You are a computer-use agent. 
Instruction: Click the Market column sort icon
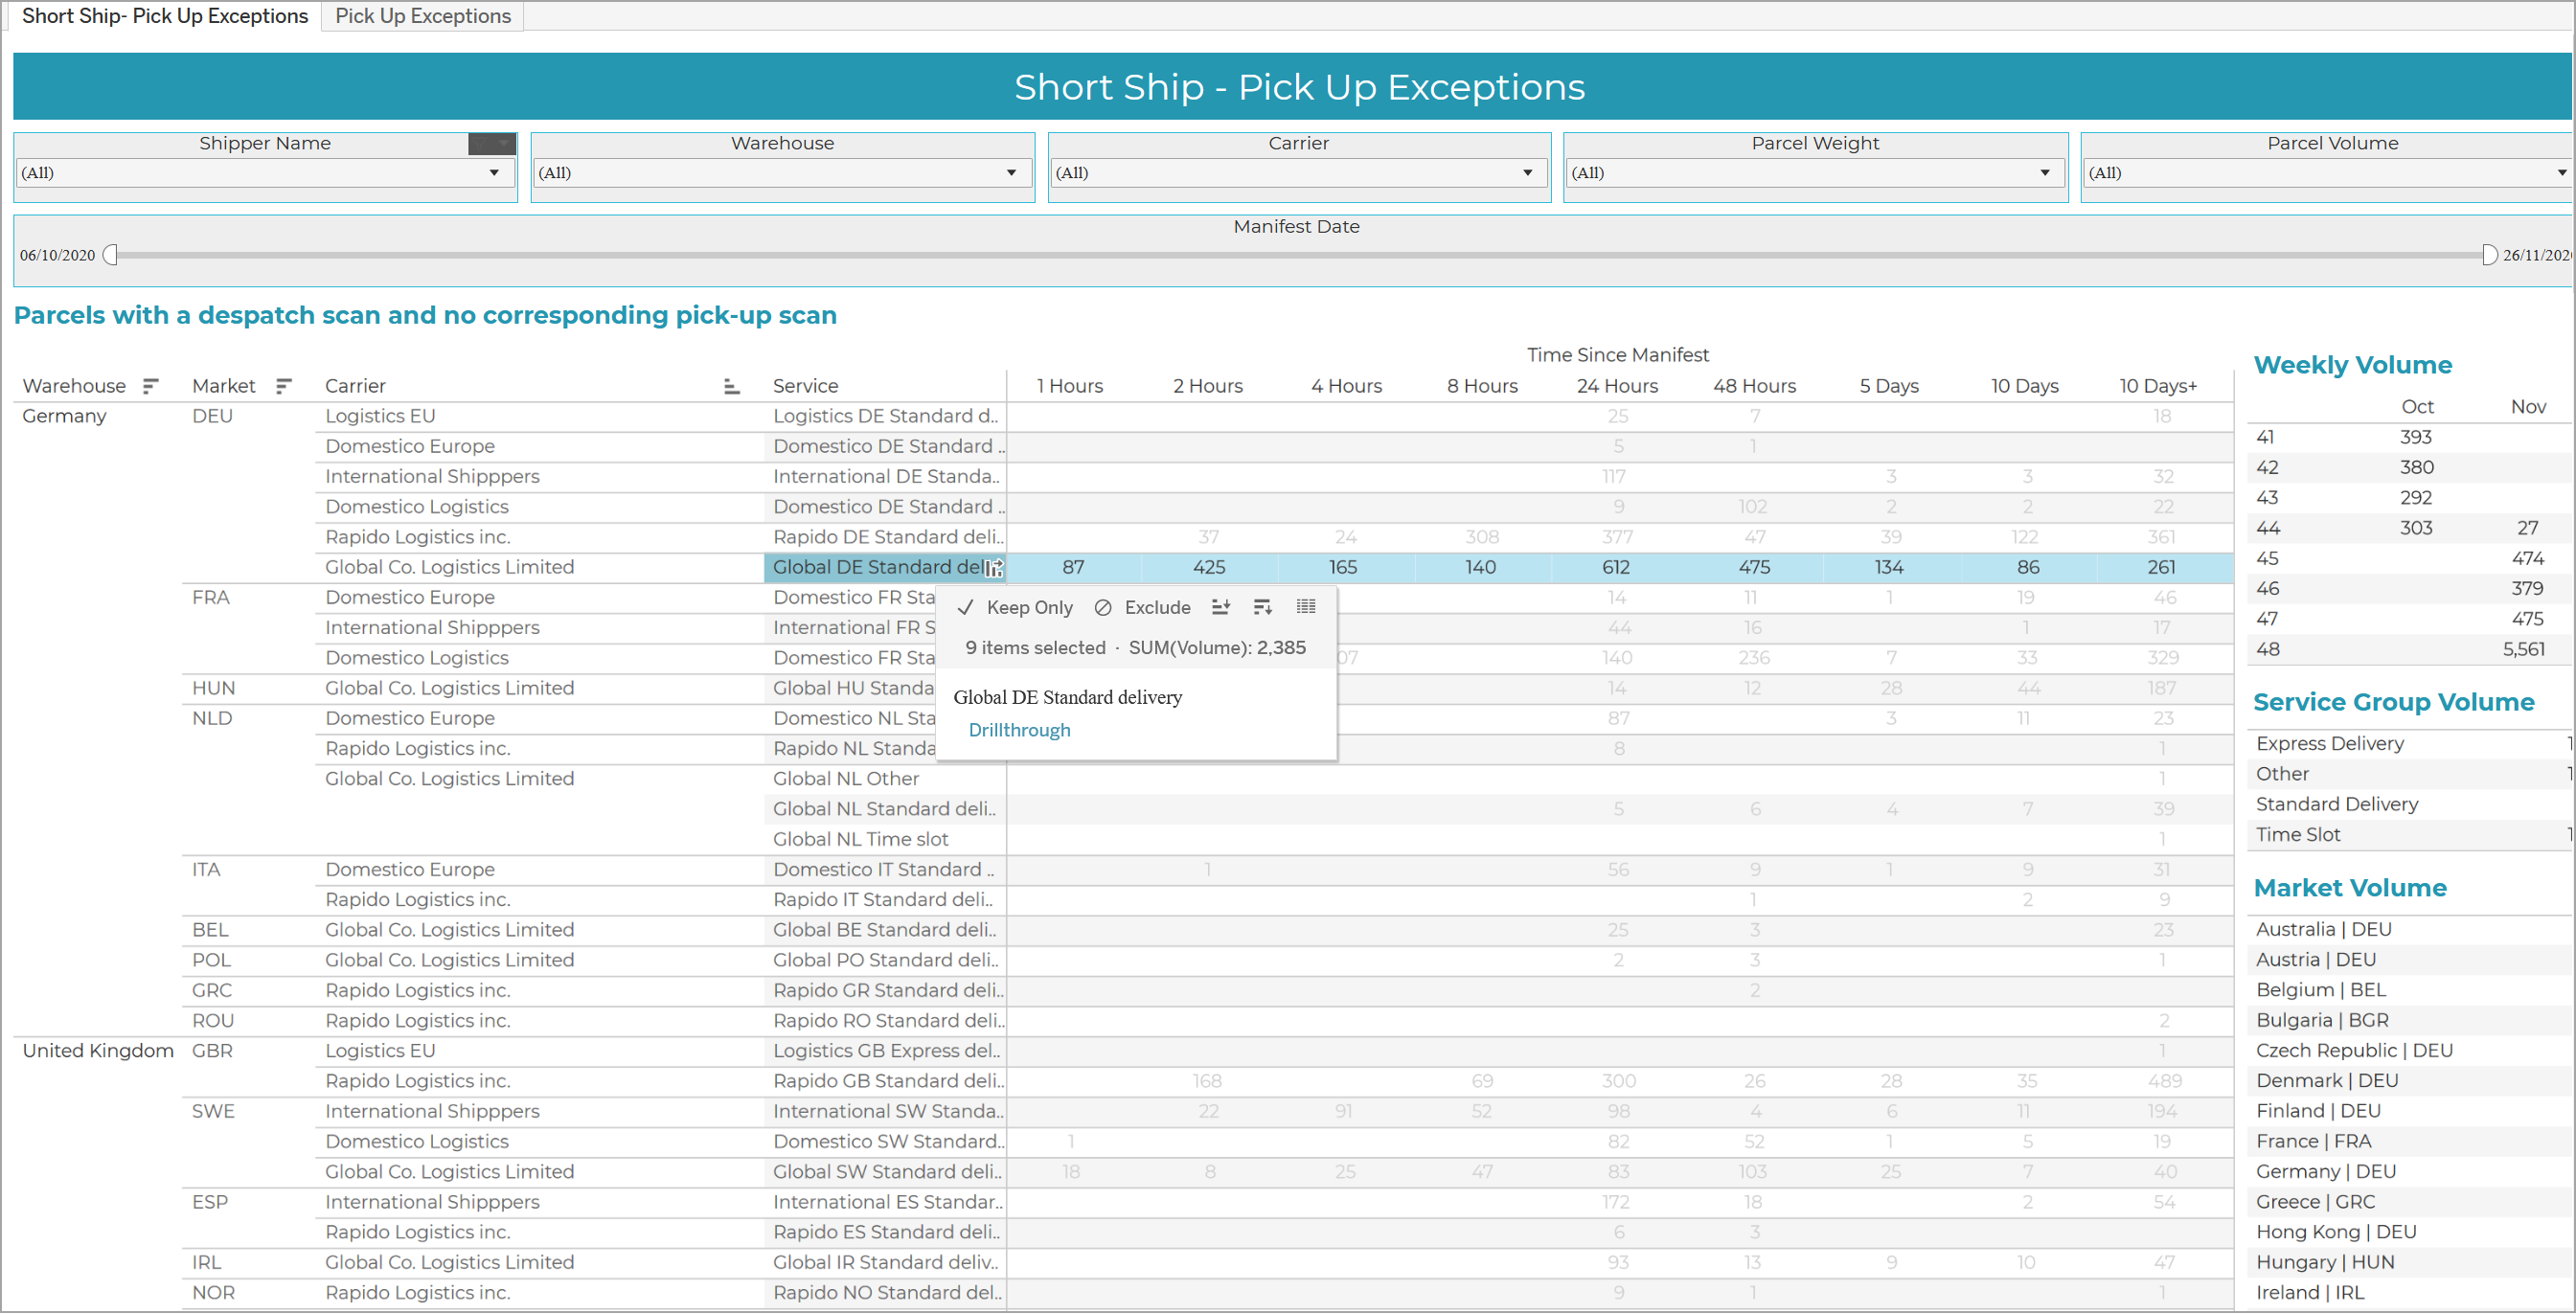click(x=283, y=386)
